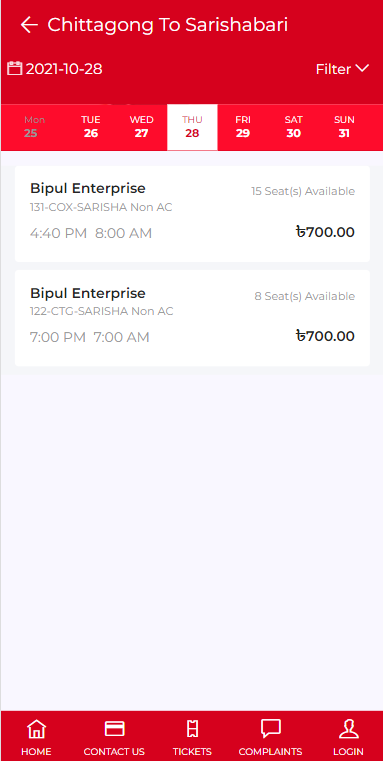
Task: Select the THU 28 date tab
Action: [x=192, y=127]
